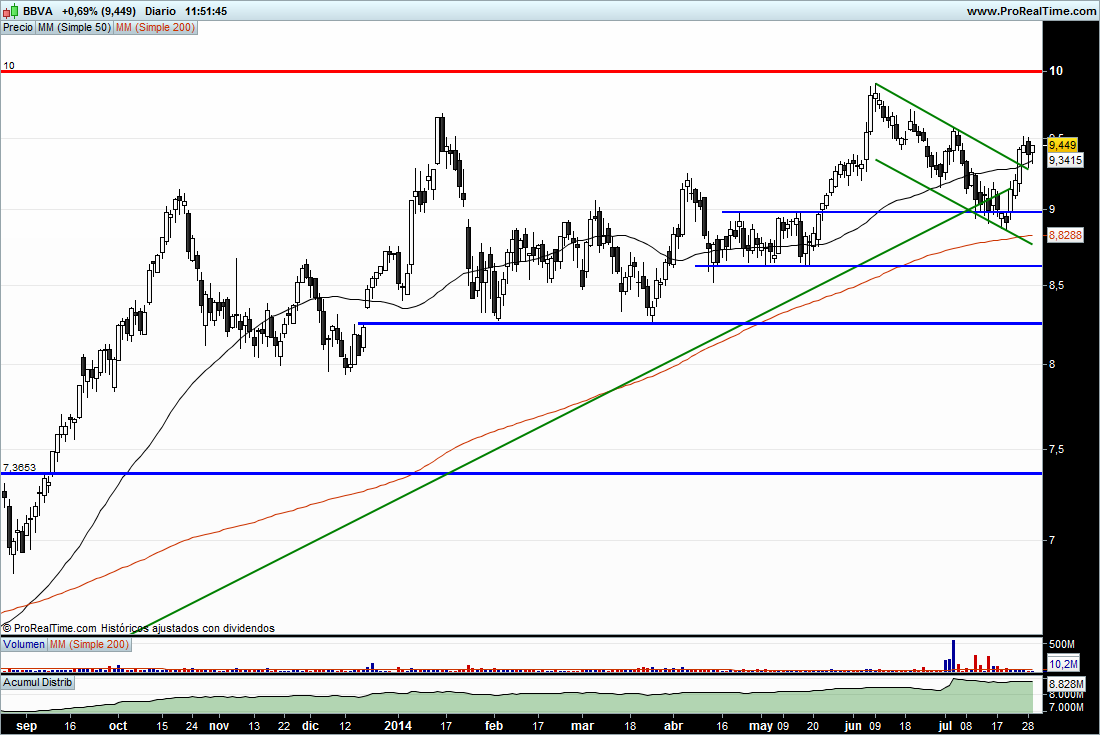Select the BBVA ticker name

click(x=37, y=11)
